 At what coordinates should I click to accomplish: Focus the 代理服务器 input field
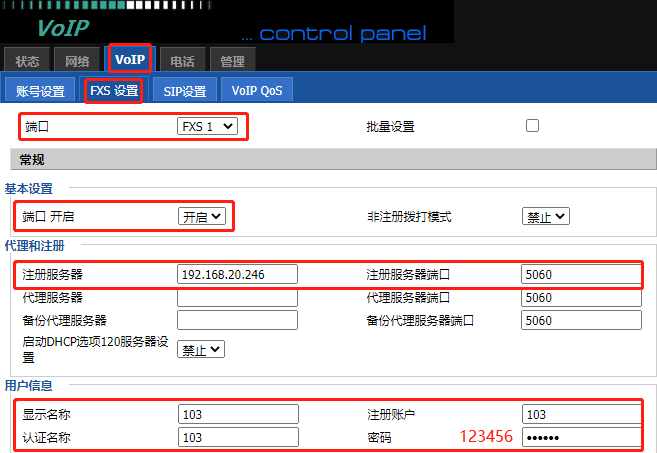click(237, 297)
